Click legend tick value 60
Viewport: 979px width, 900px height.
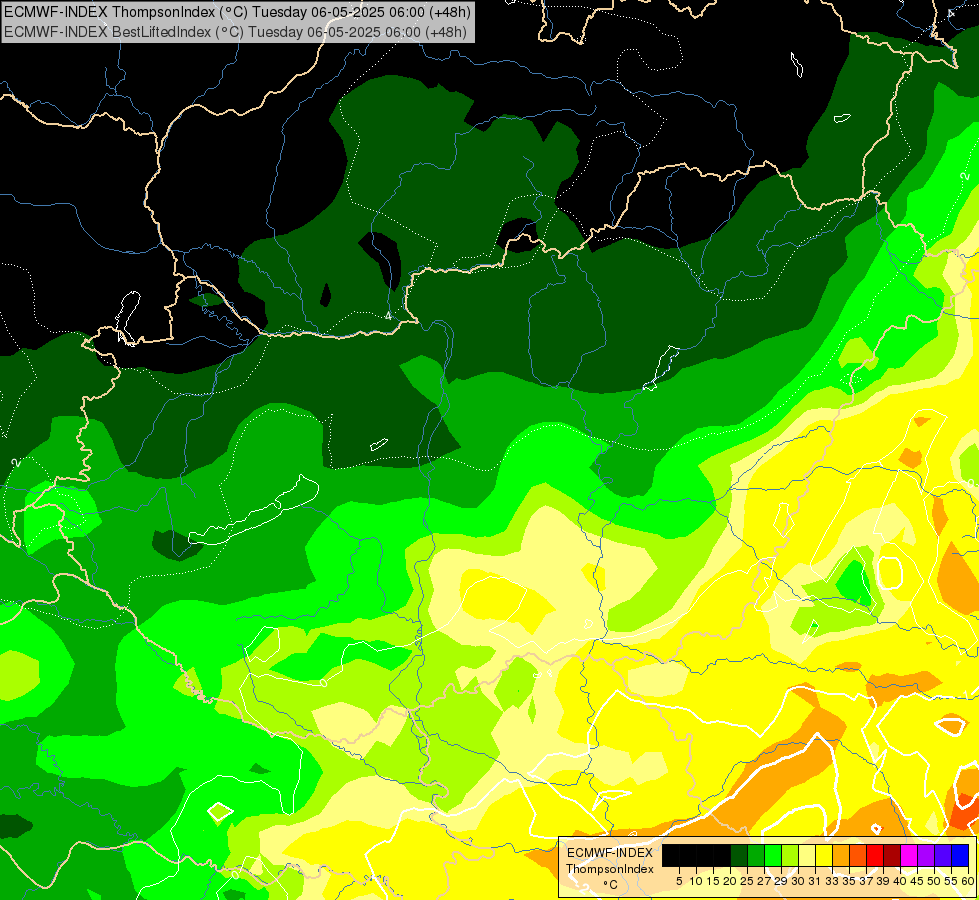coord(968,881)
